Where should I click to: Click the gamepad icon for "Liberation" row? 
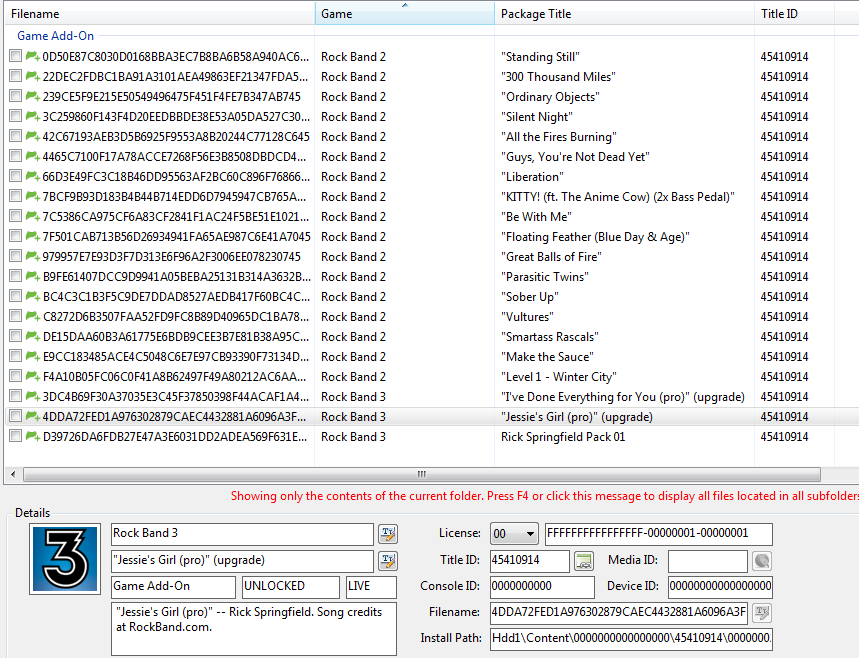32,176
